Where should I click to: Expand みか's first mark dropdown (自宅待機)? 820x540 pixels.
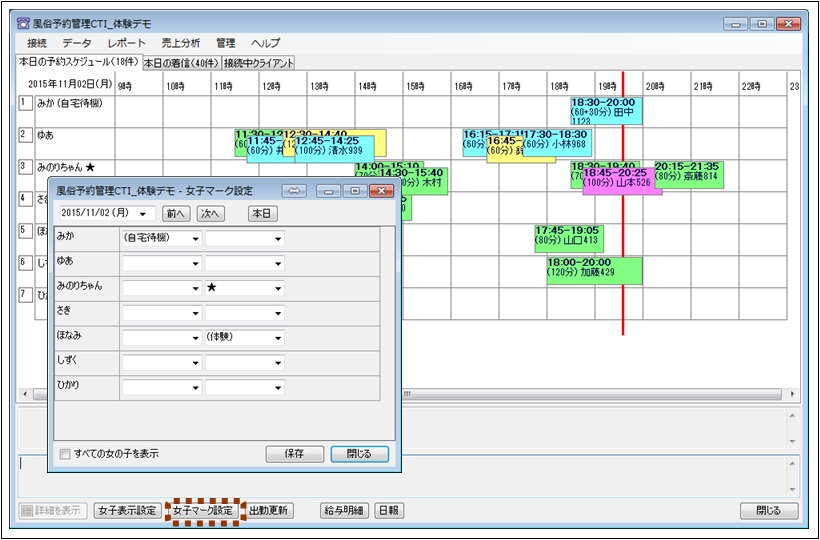coord(194,239)
